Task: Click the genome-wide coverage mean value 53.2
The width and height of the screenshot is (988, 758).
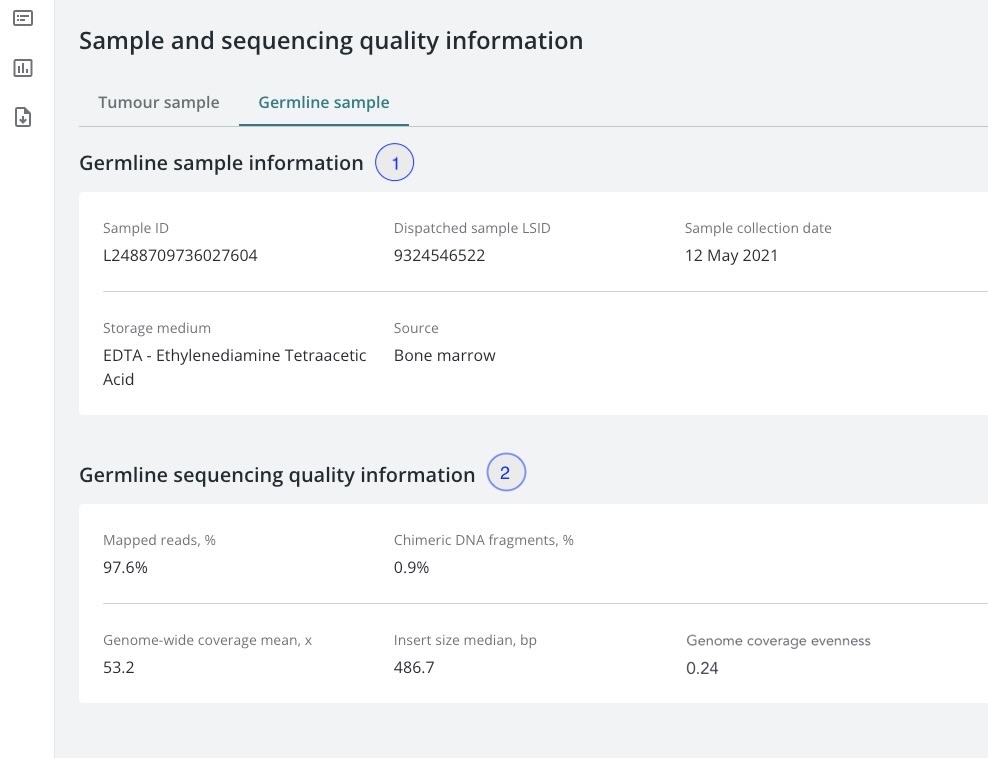Action: point(120,667)
